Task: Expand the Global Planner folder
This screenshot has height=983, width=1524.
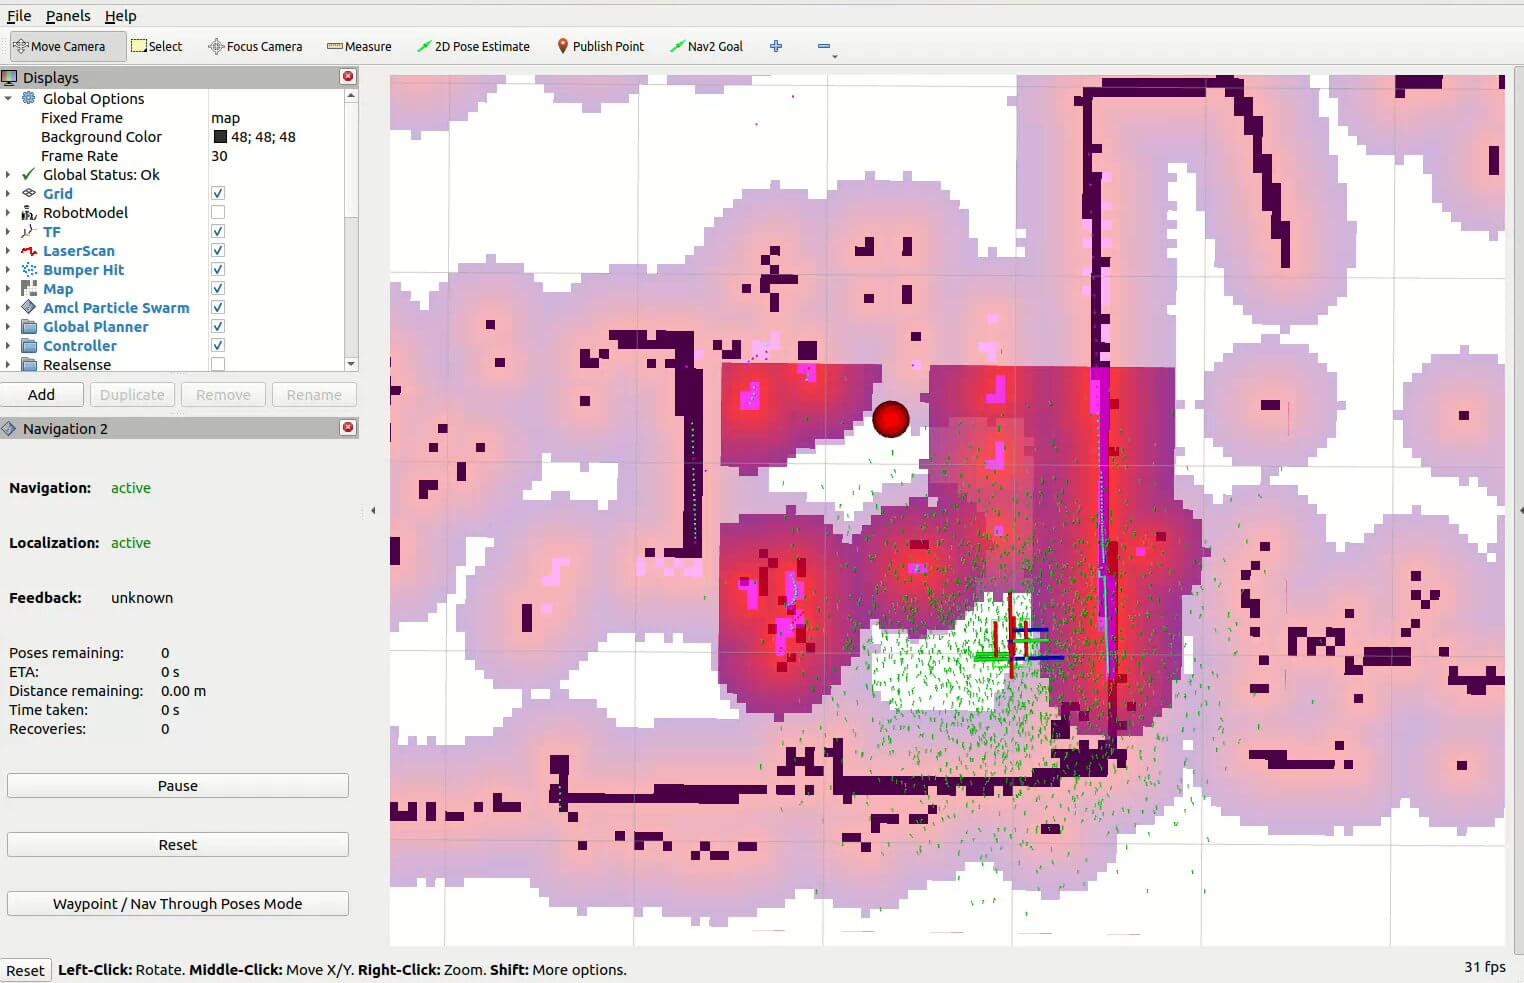Action: click(x=8, y=327)
